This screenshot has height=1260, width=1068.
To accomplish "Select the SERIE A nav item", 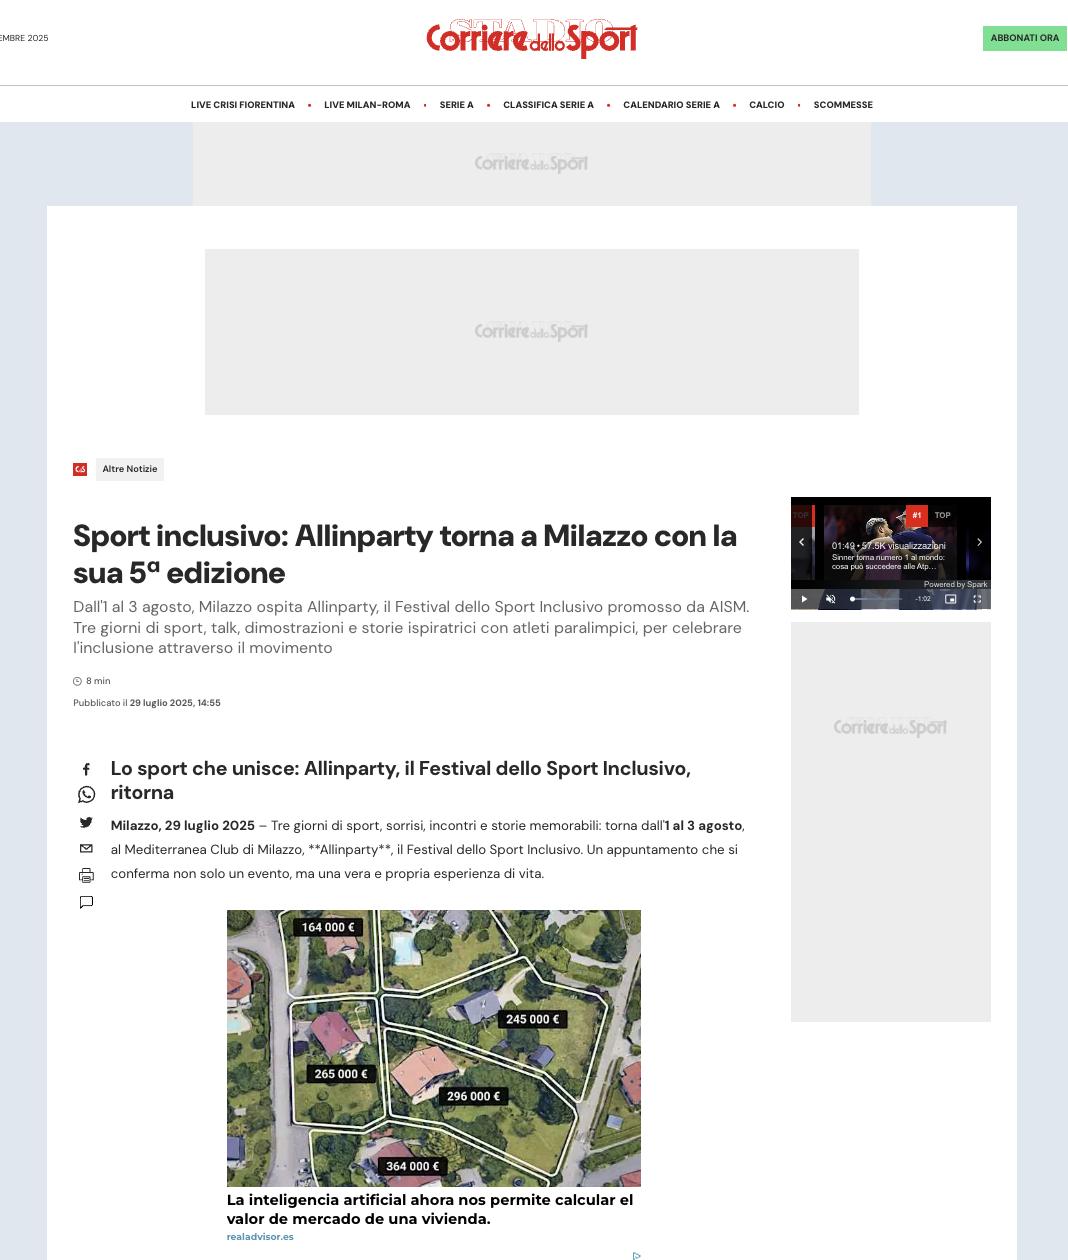I will [456, 105].
